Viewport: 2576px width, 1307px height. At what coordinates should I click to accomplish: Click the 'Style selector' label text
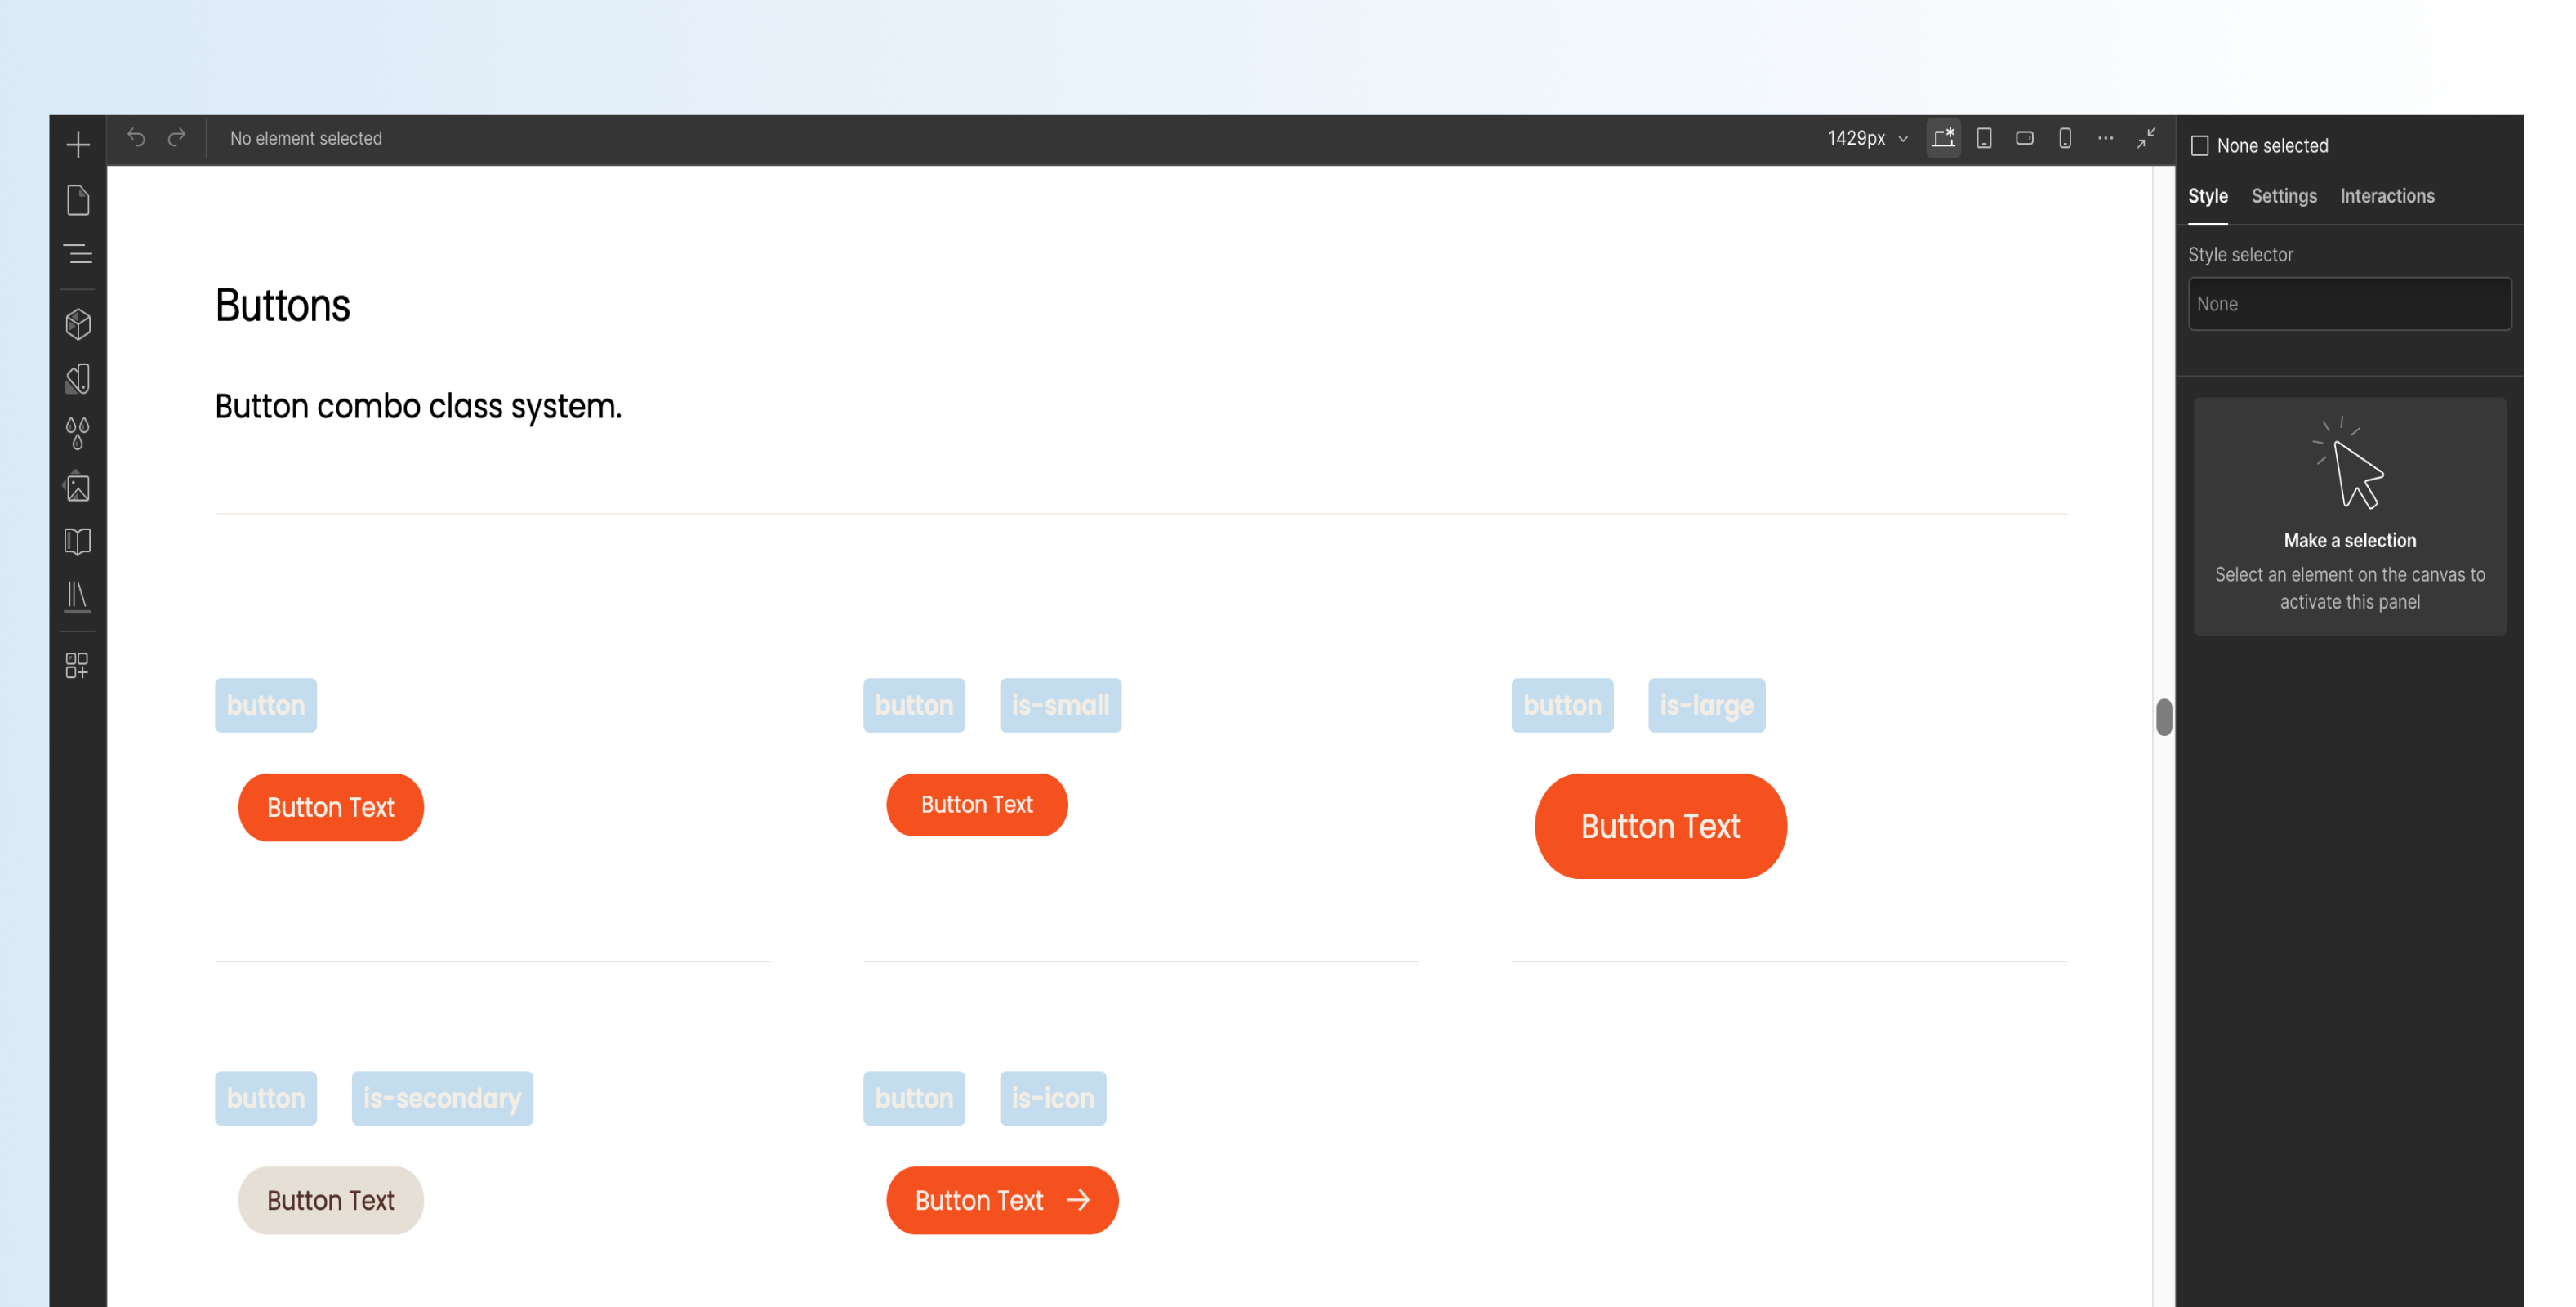2240,255
